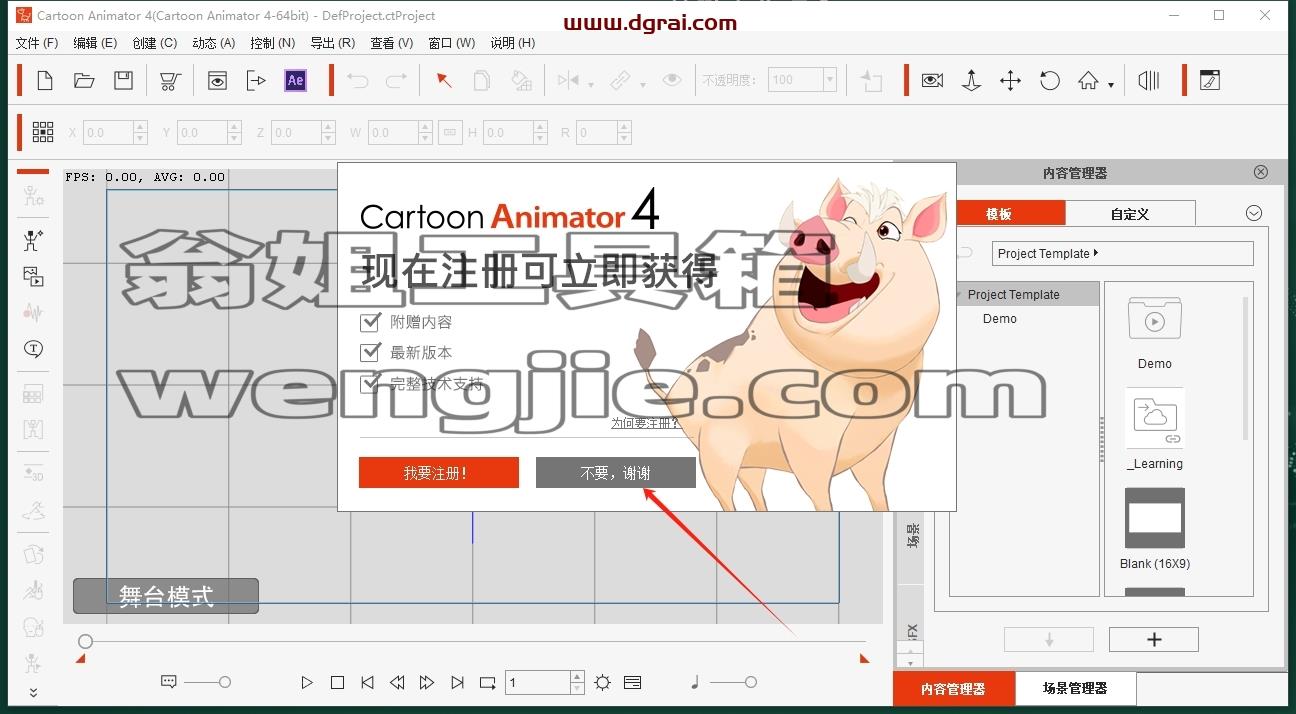The height and width of the screenshot is (714, 1296).
Task: Open the 为何要注册? link
Action: click(645, 423)
